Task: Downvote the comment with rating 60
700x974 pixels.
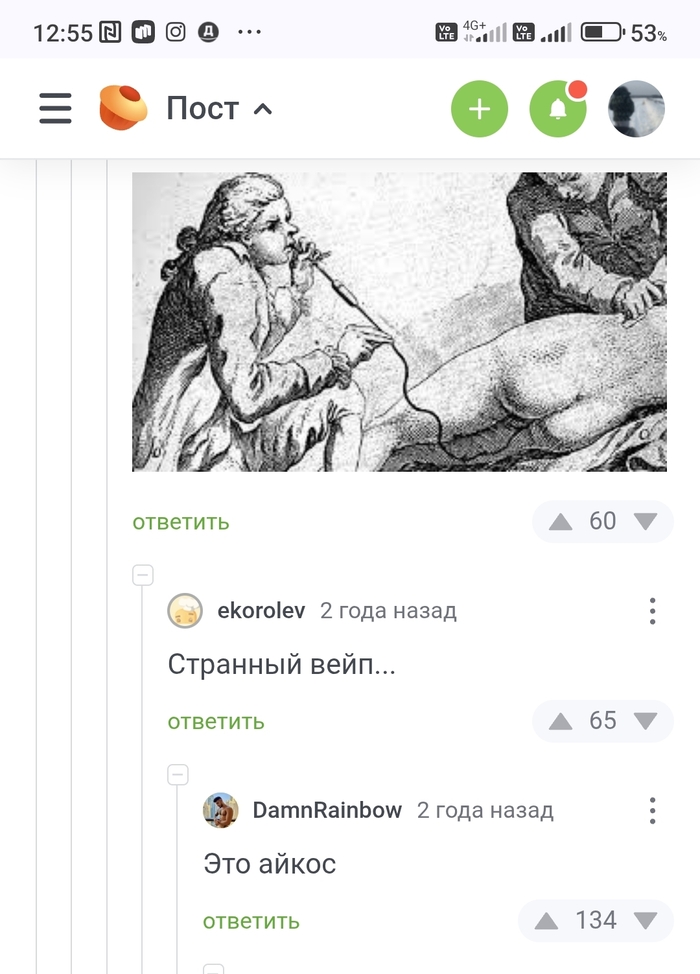Action: (645, 522)
